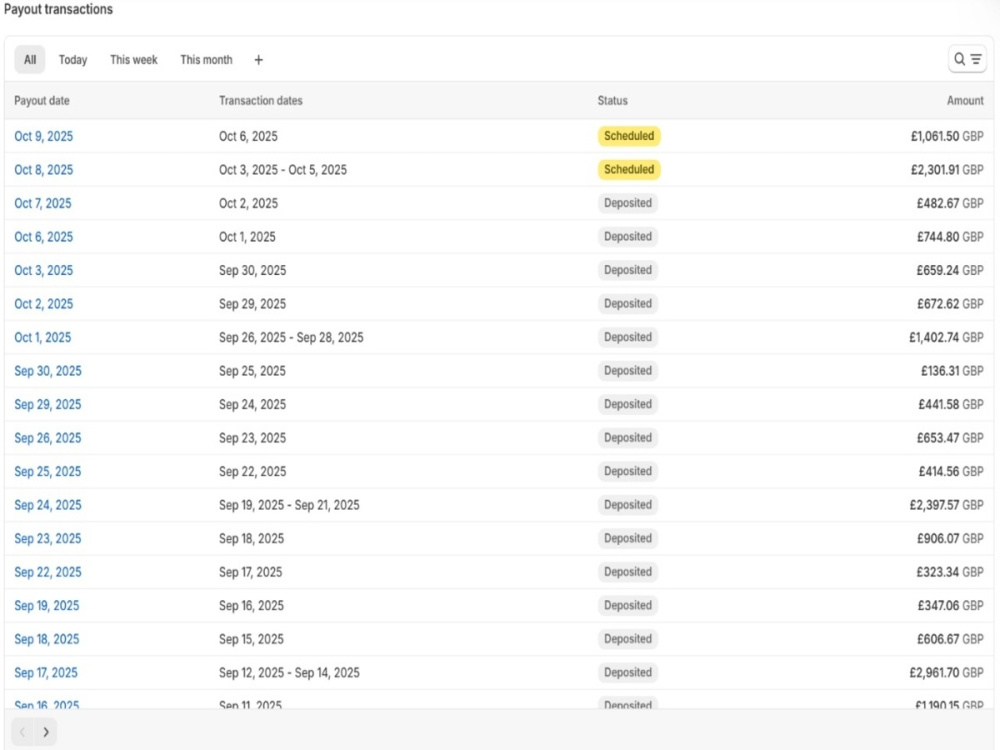The height and width of the screenshot is (750, 1000).
Task: Open the search and filter button
Action: pos(967,59)
